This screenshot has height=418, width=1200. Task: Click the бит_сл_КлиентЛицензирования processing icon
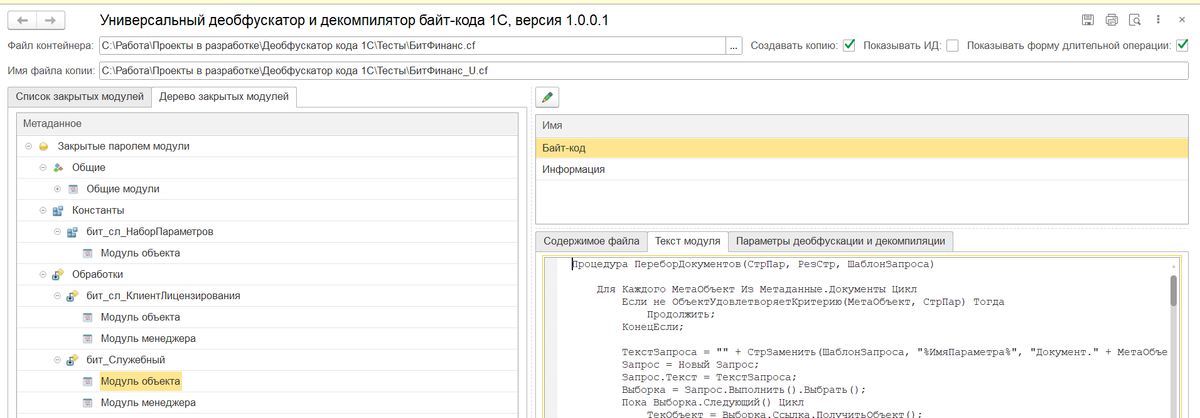pyautogui.click(x=72, y=296)
